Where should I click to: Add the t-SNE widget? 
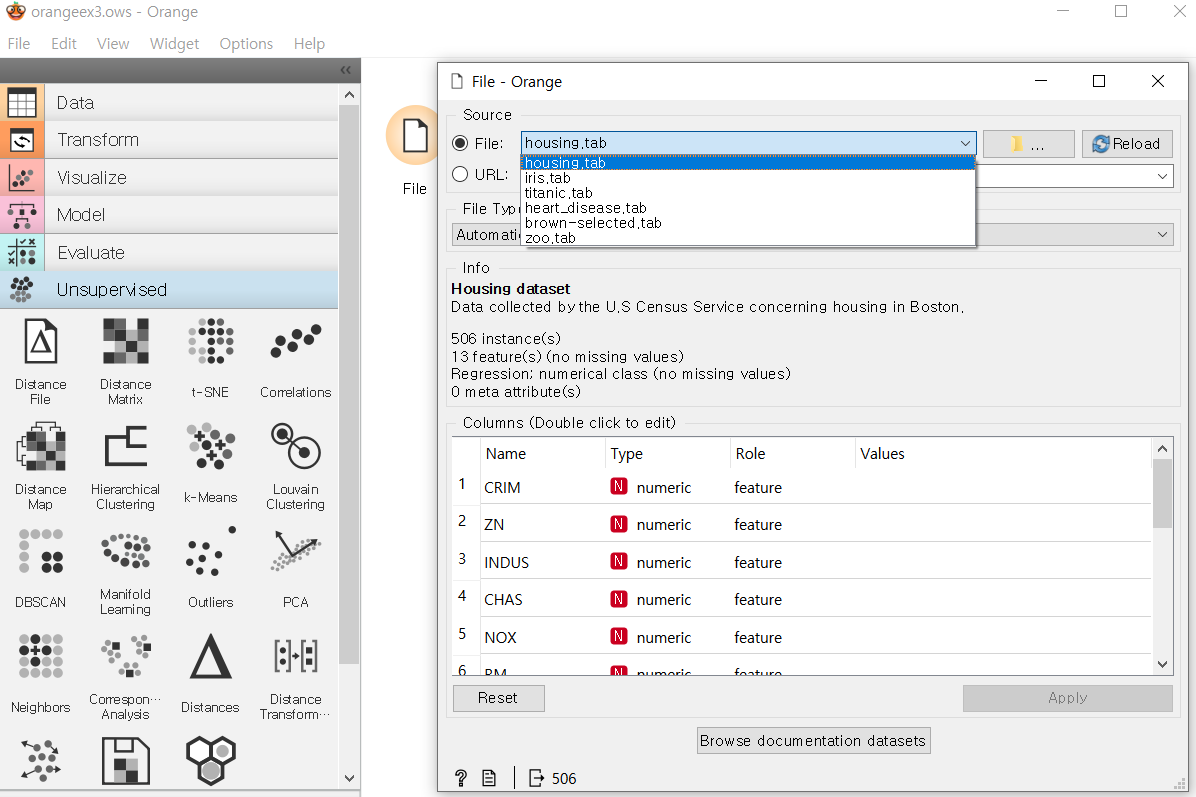pos(211,358)
